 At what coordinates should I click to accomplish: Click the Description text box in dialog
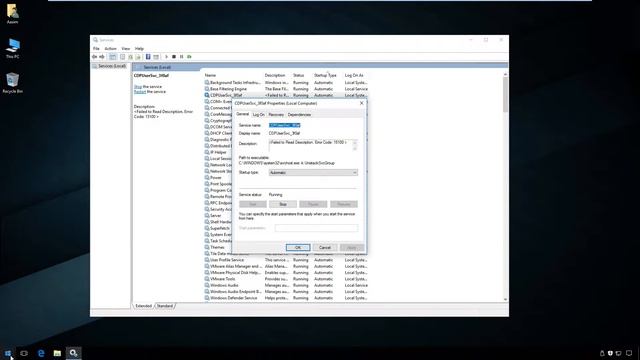point(310,145)
